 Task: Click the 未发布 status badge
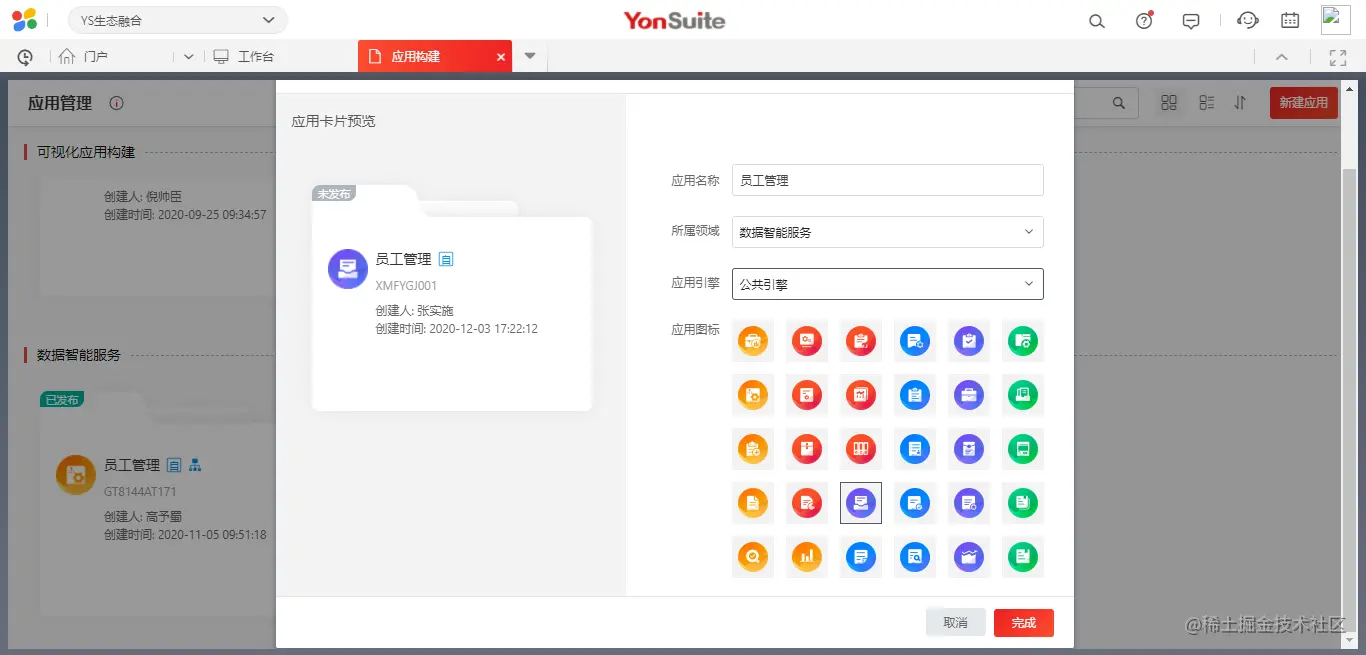tap(334, 194)
